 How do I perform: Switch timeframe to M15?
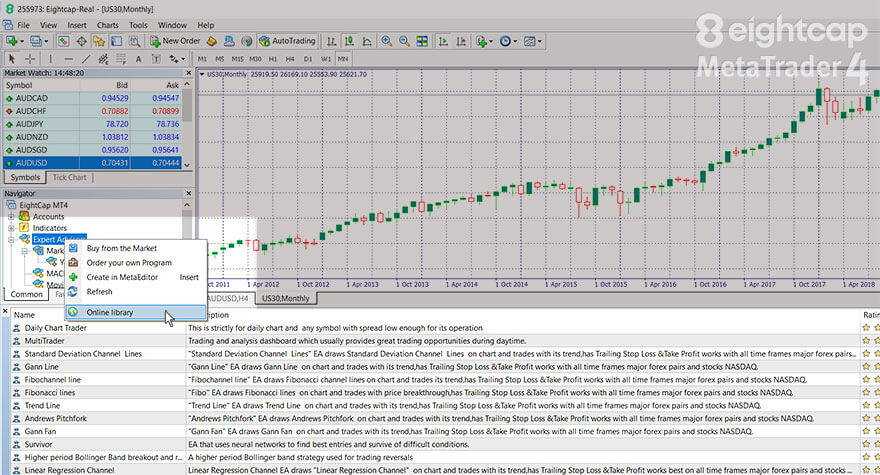pyautogui.click(x=237, y=58)
